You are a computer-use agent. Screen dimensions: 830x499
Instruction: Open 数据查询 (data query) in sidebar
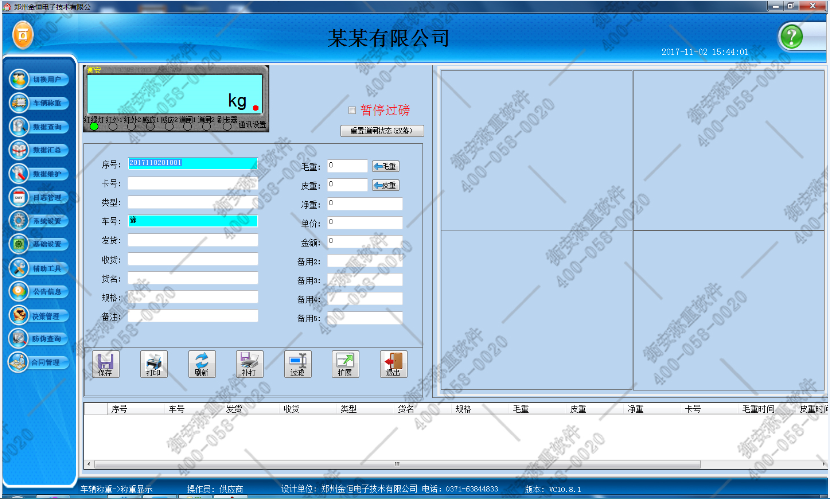(x=39, y=126)
